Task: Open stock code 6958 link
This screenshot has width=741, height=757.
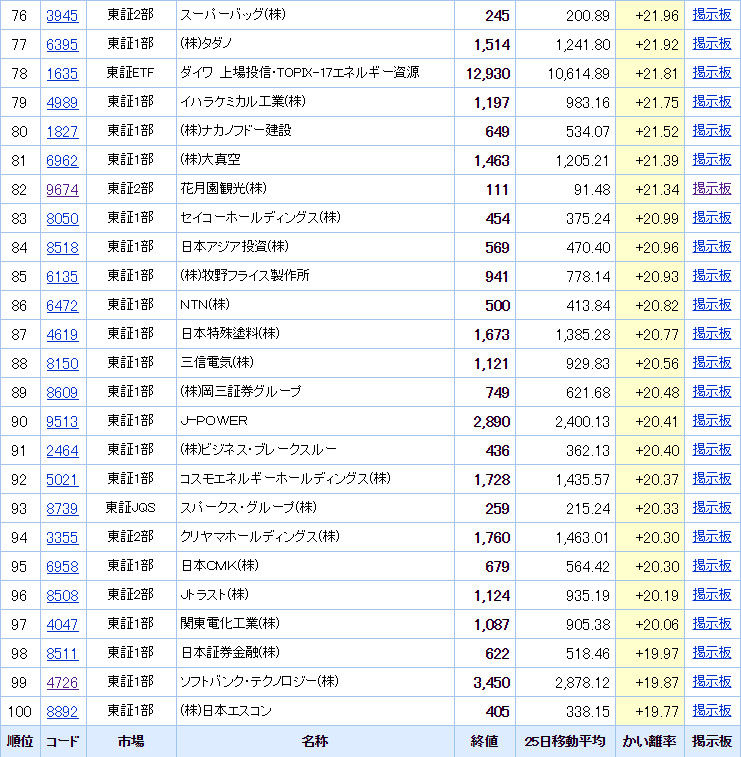Action: point(62,566)
